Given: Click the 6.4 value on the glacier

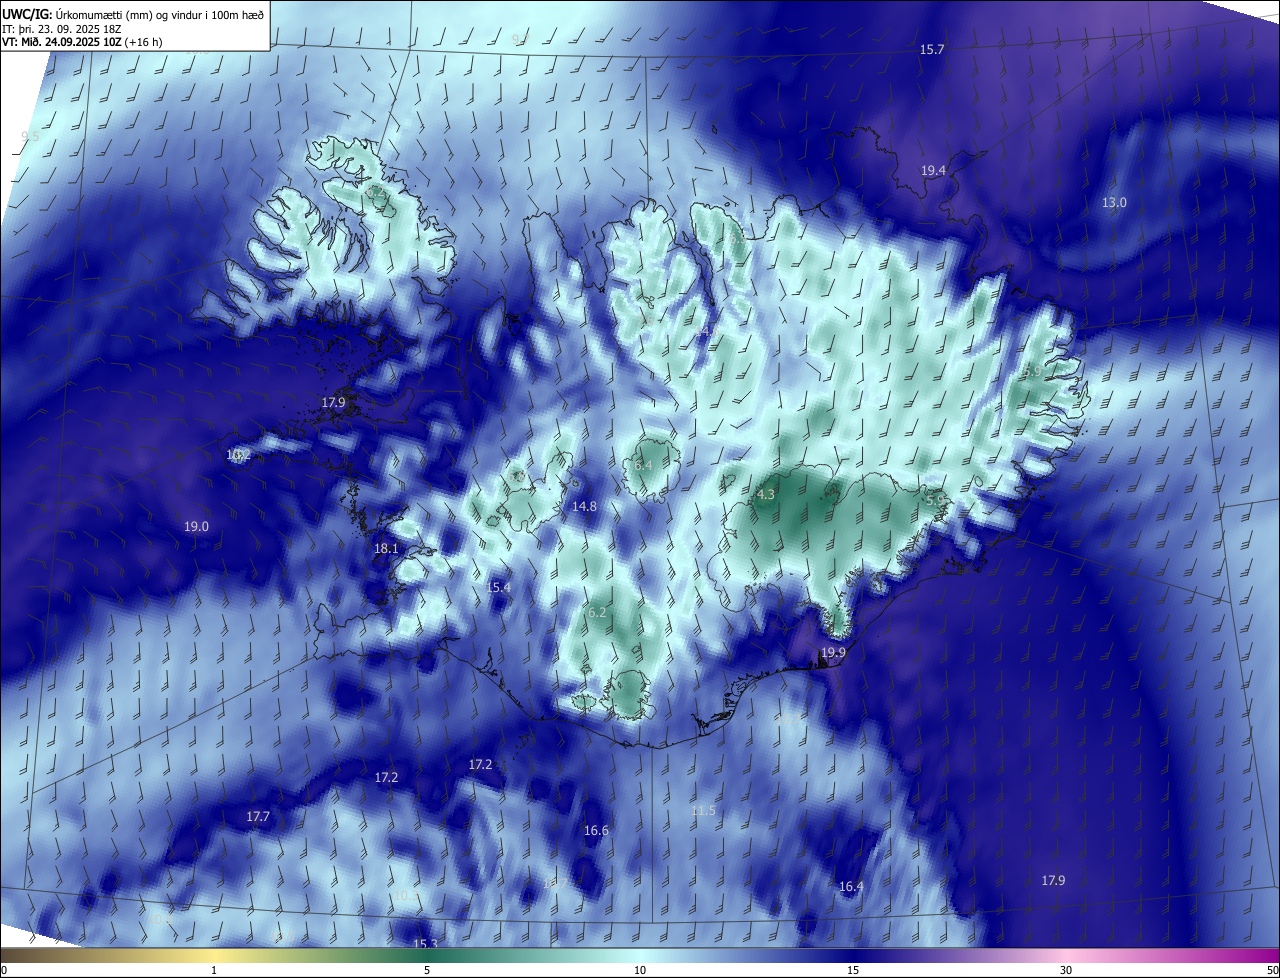Looking at the screenshot, I should click(643, 465).
